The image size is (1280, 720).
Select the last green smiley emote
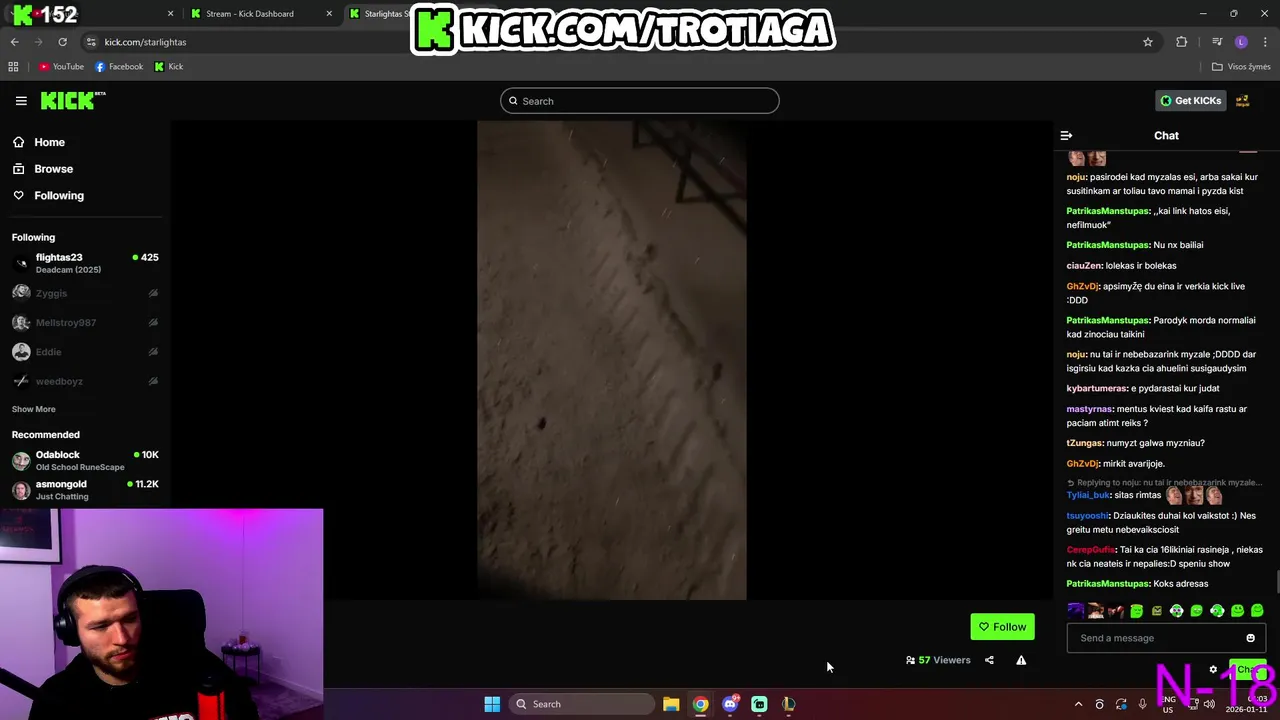(1257, 610)
